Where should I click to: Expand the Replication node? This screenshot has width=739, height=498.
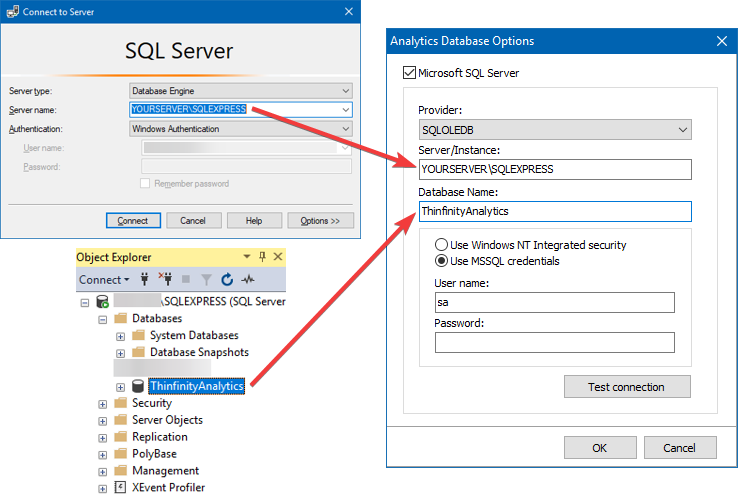(x=102, y=438)
